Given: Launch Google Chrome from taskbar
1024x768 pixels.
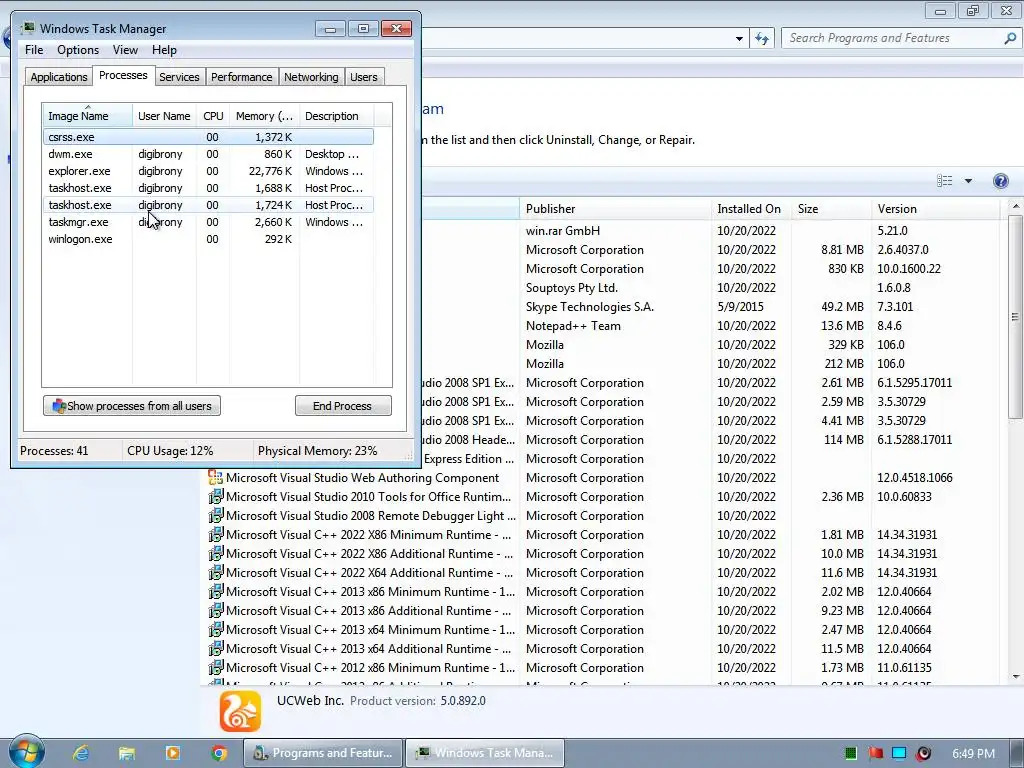Looking at the screenshot, I should point(219,753).
